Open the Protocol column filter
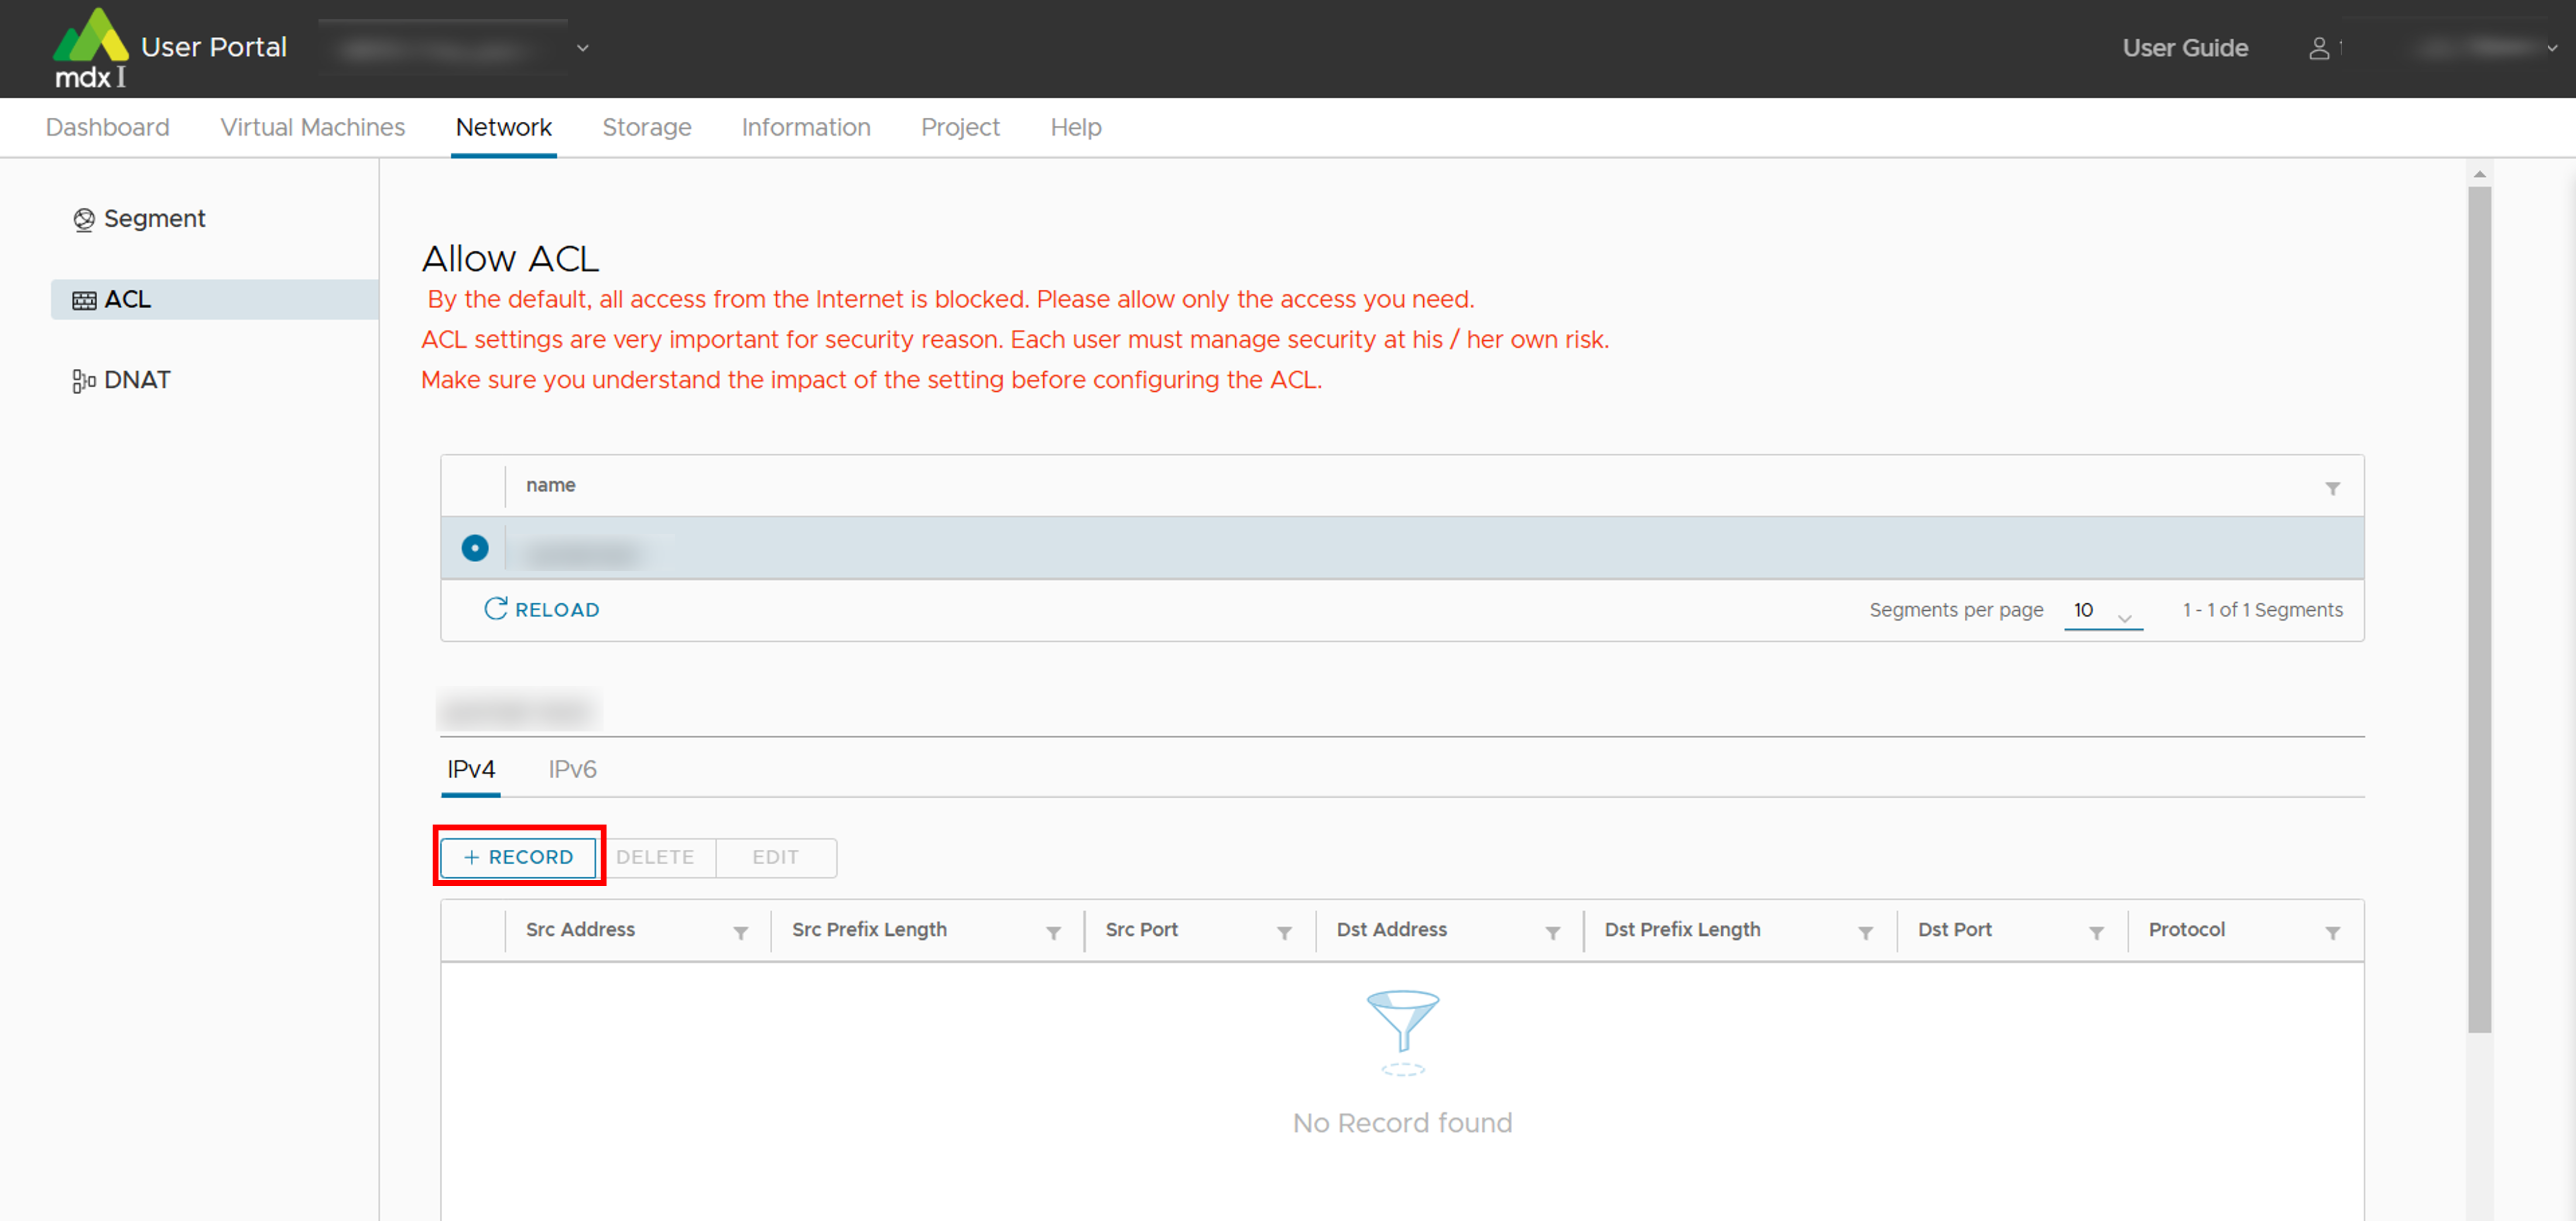 [x=2332, y=932]
